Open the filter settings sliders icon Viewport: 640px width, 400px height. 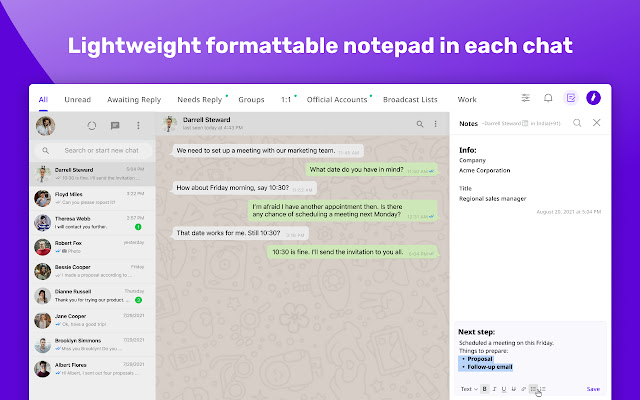(526, 98)
